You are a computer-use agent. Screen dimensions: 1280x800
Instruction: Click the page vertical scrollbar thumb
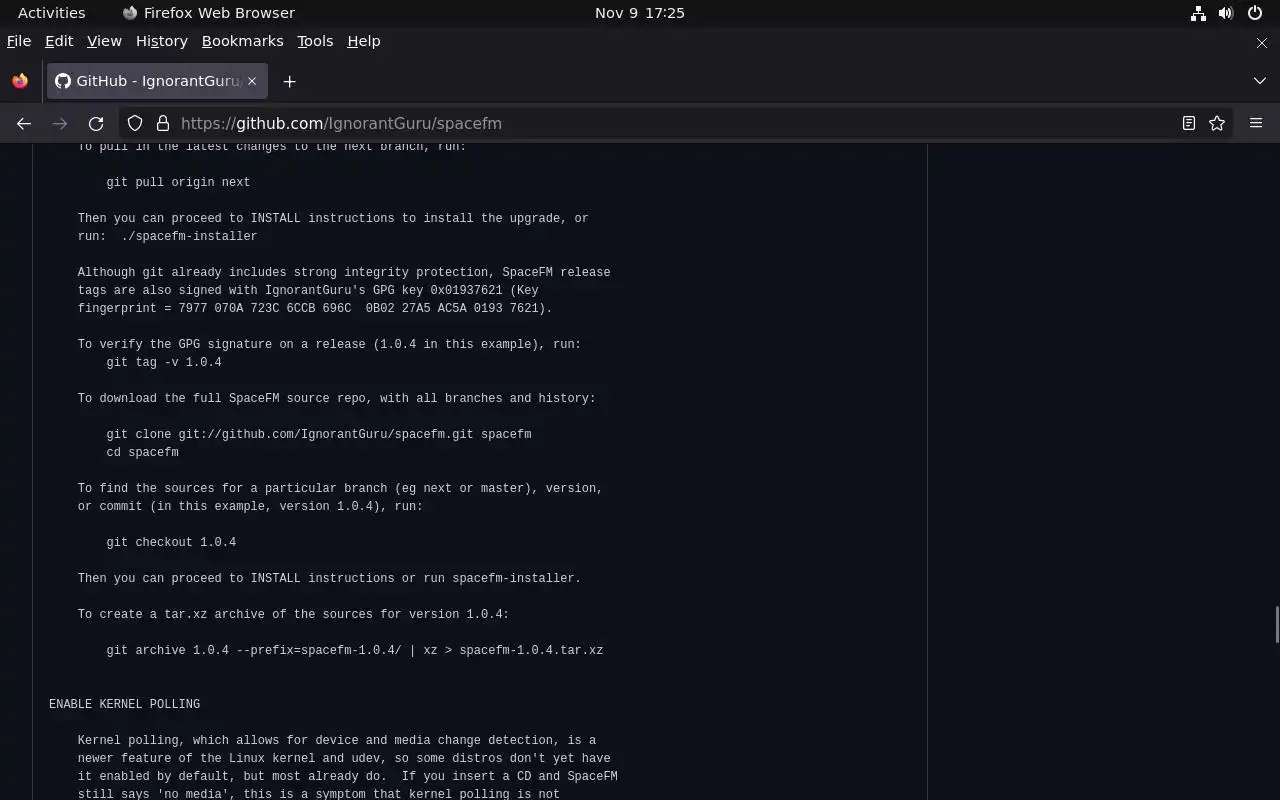pyautogui.click(x=1276, y=625)
